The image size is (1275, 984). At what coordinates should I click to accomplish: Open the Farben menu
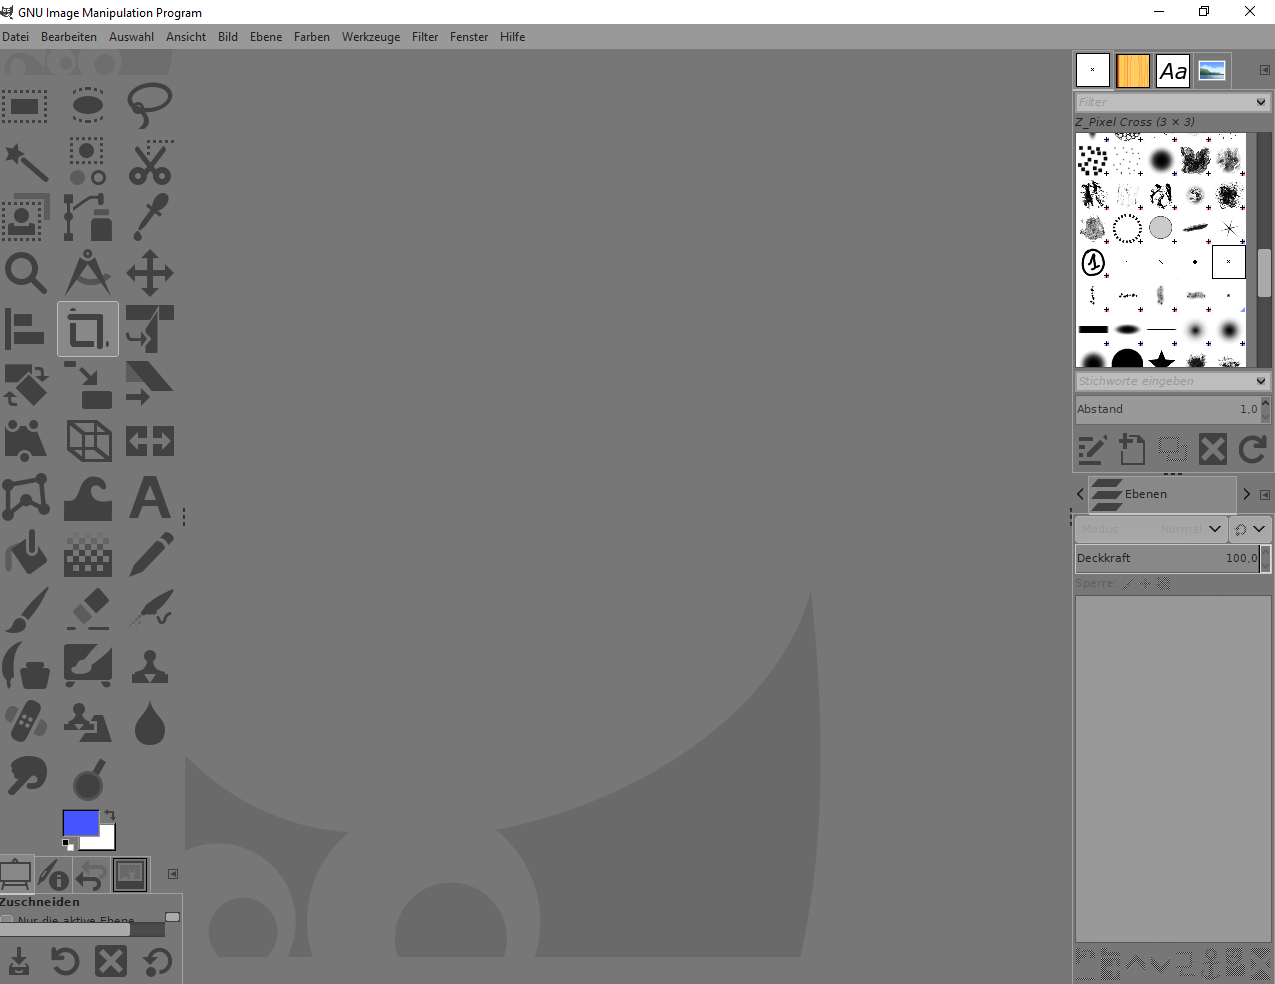coord(312,37)
